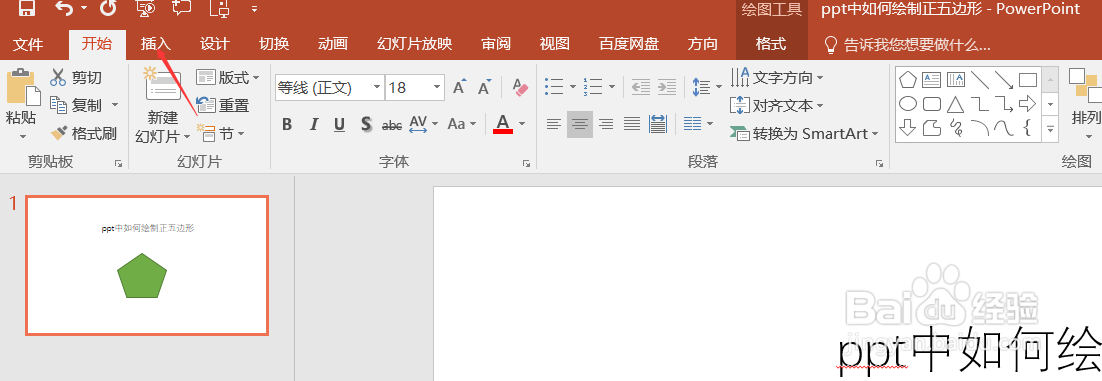Select the right arrow shape

(1028, 104)
